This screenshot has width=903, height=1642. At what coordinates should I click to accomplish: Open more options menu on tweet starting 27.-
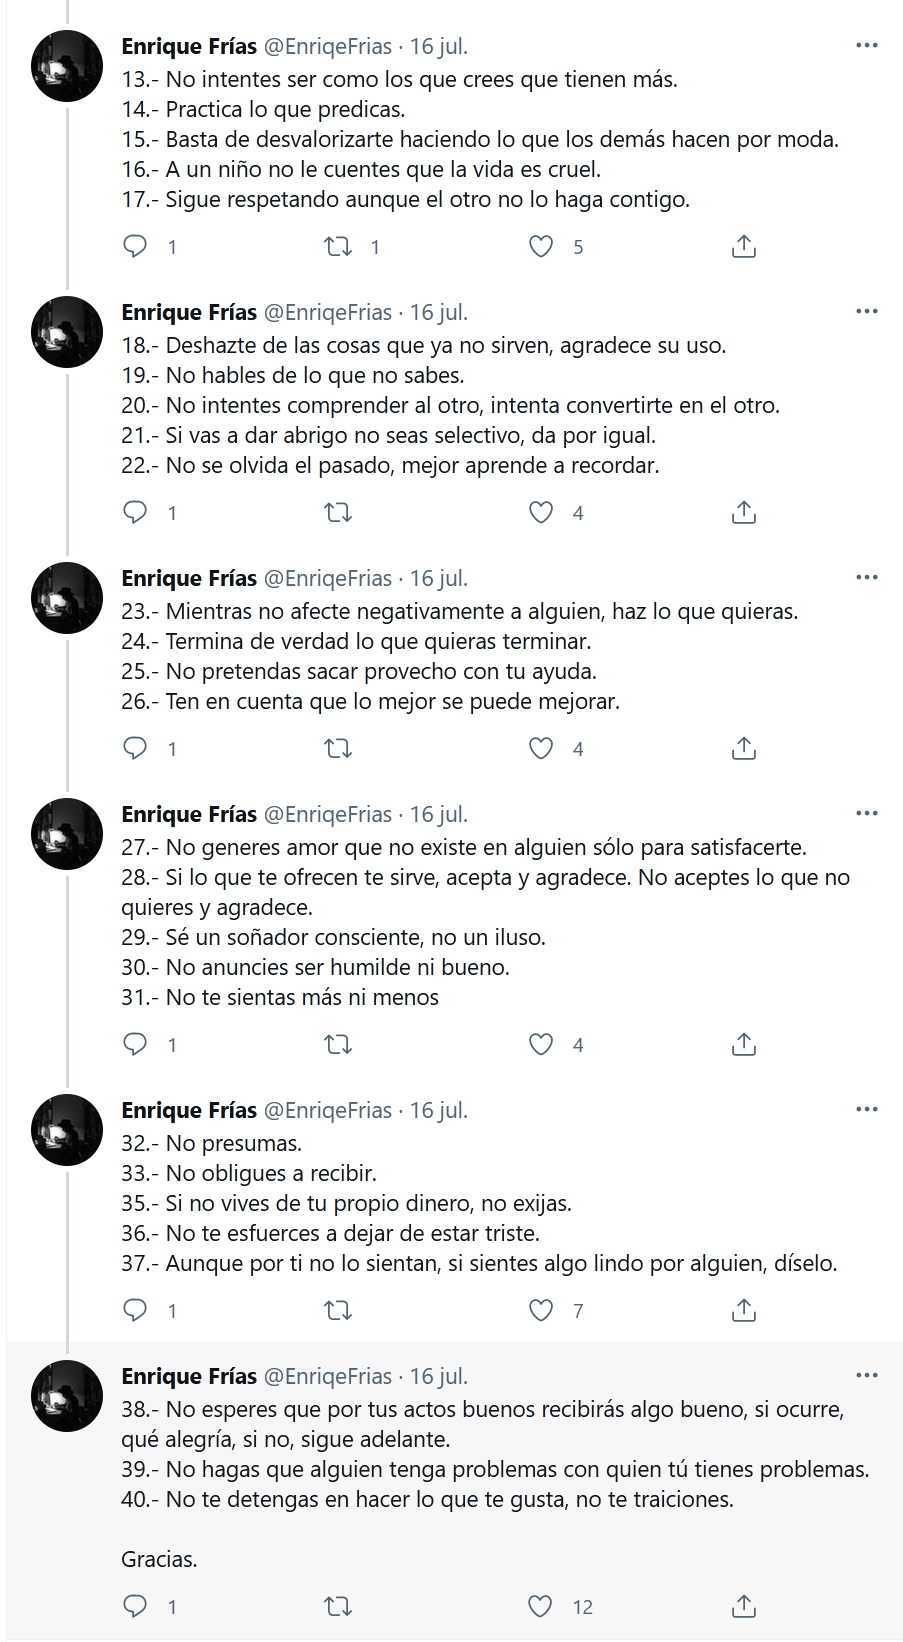click(867, 814)
